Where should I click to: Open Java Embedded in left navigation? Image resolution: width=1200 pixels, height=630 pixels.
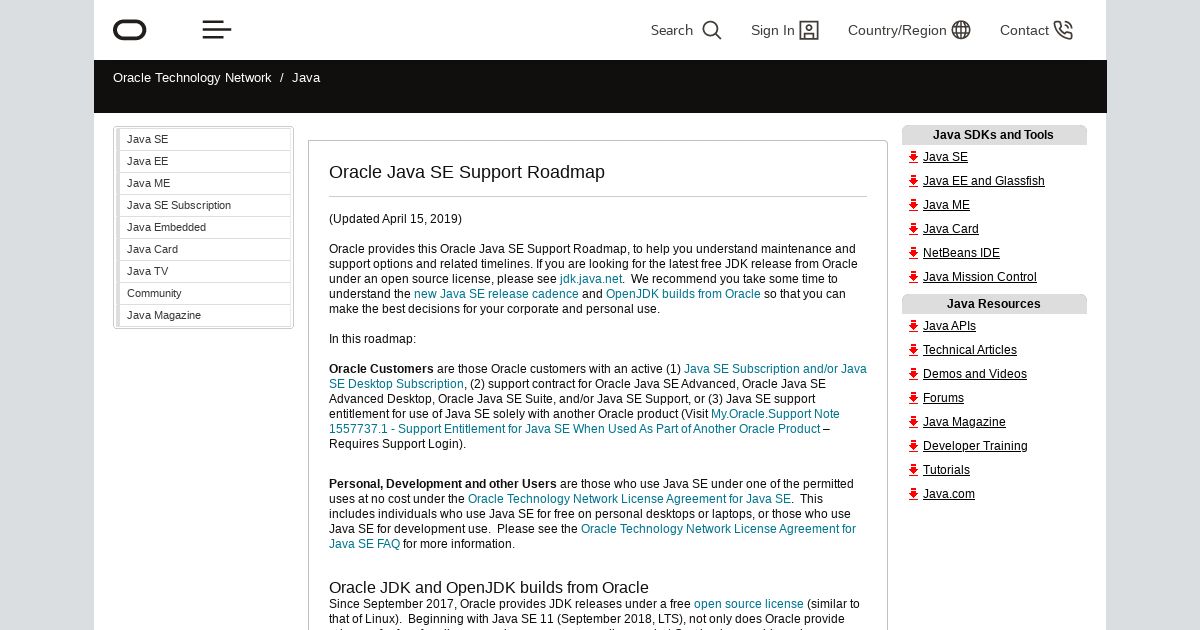coord(205,227)
